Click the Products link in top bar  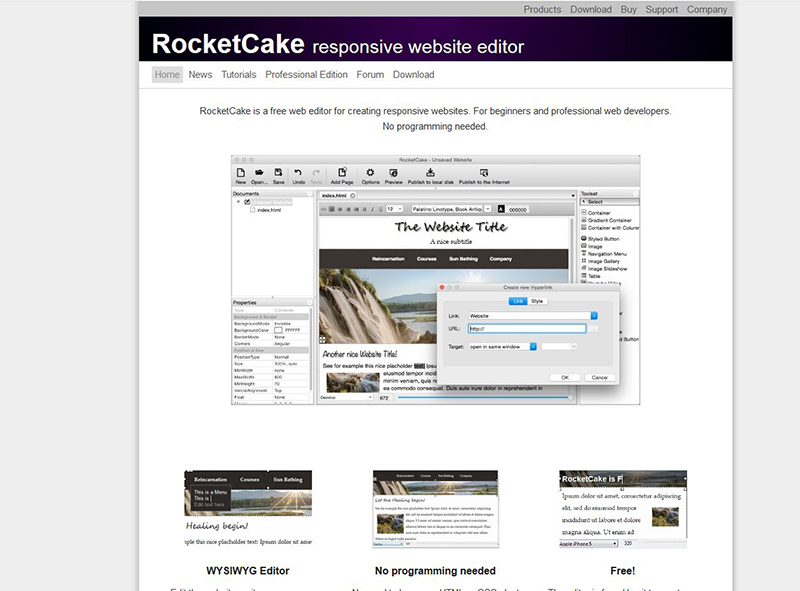pyautogui.click(x=542, y=9)
